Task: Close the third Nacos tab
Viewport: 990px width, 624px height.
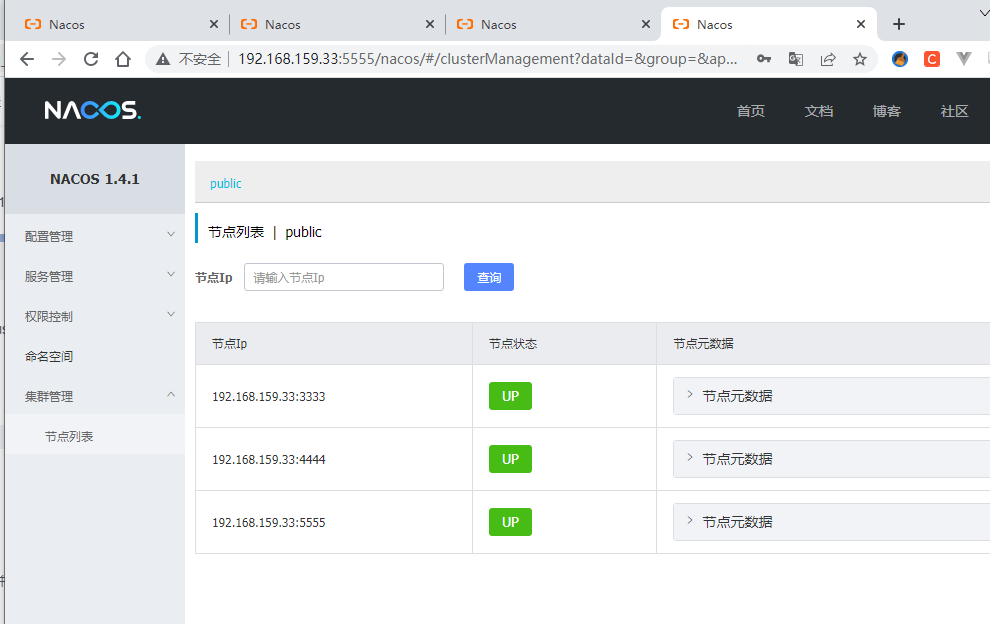Action: pos(645,24)
